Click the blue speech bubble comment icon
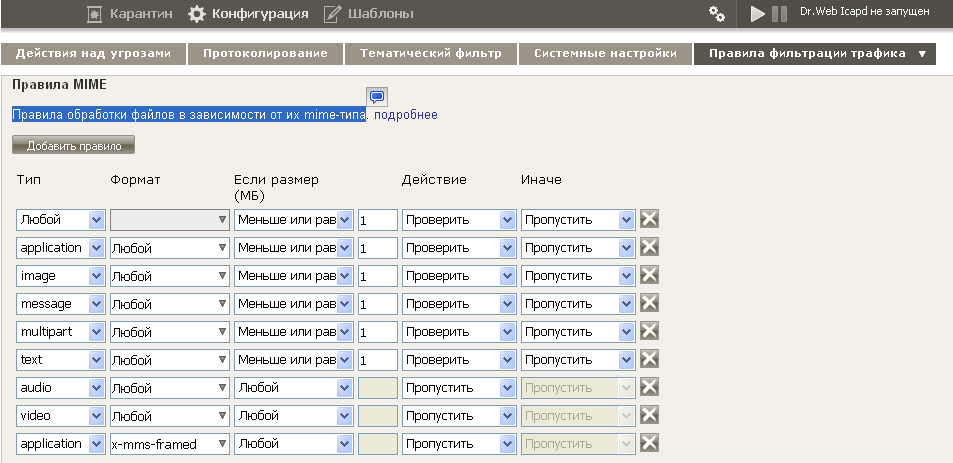 (377, 96)
